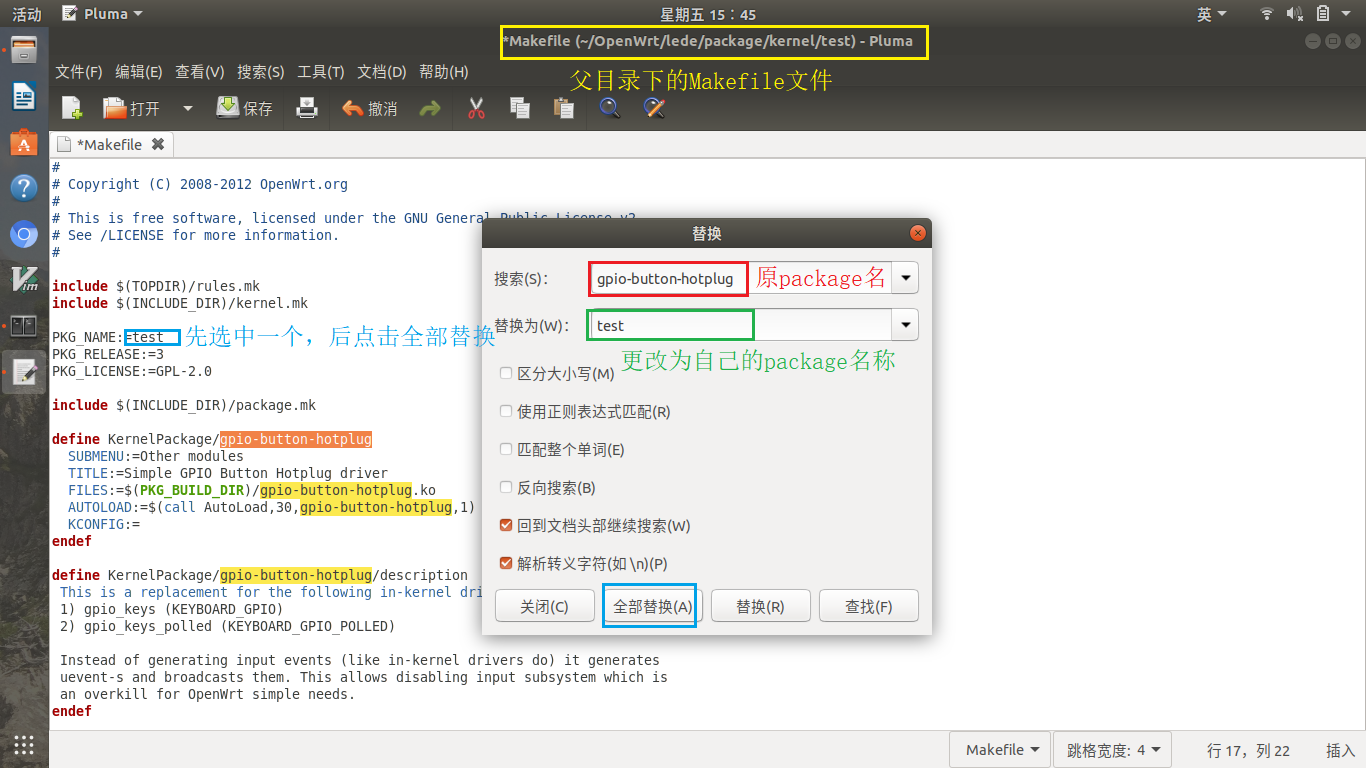Image resolution: width=1366 pixels, height=768 pixels.
Task: Open the search history dropdown arrow
Action: click(905, 277)
